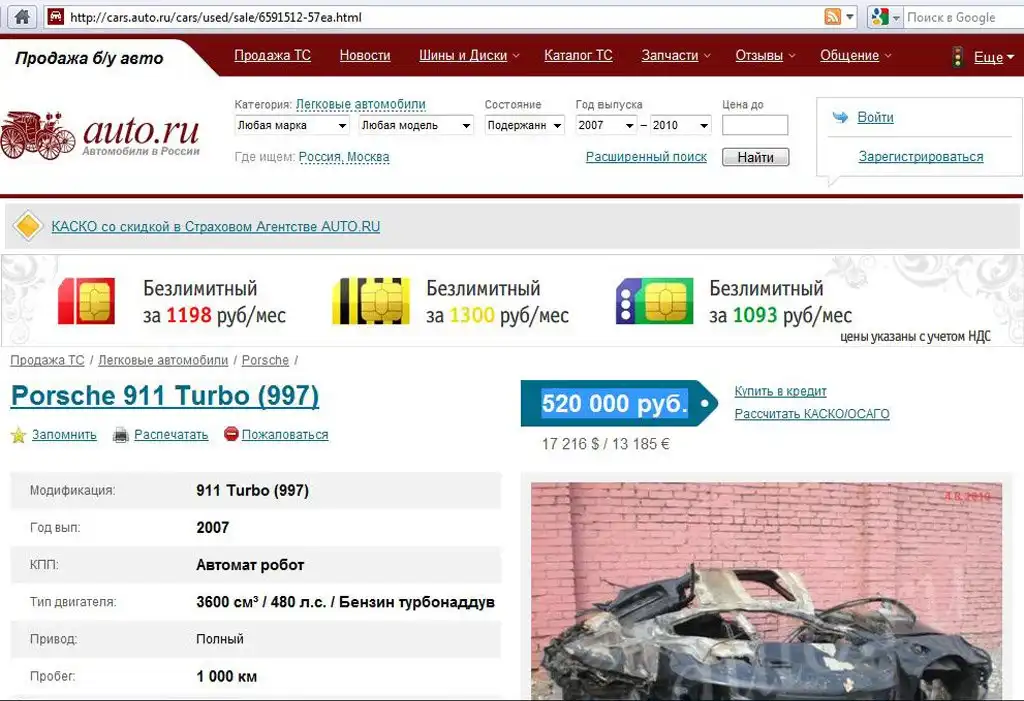Click the Расширенный поиск link

click(x=646, y=157)
